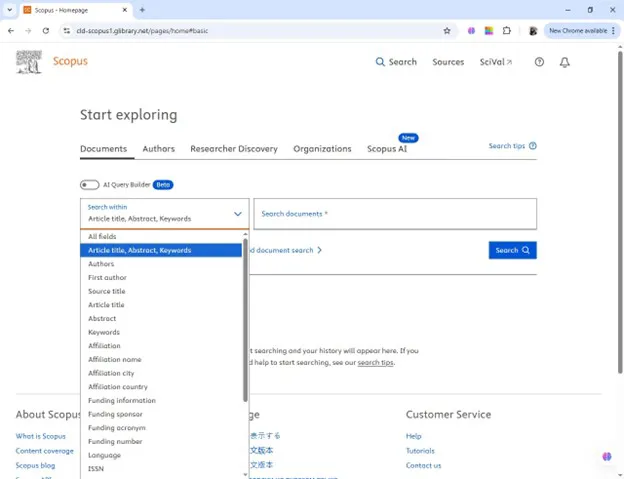Toggle the AI Query Builder switch

pyautogui.click(x=89, y=185)
